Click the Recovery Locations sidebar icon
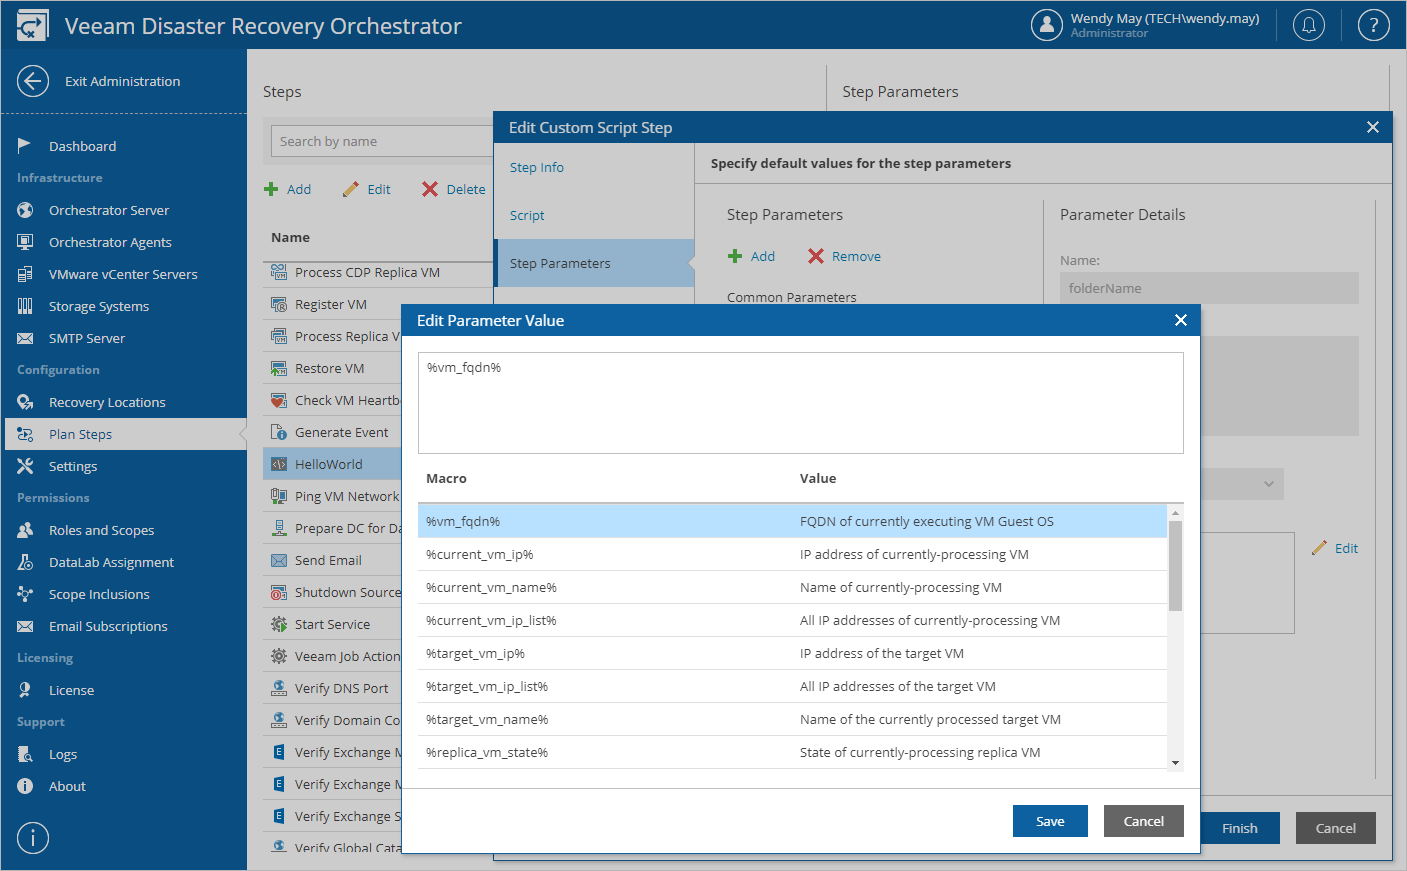 (25, 402)
